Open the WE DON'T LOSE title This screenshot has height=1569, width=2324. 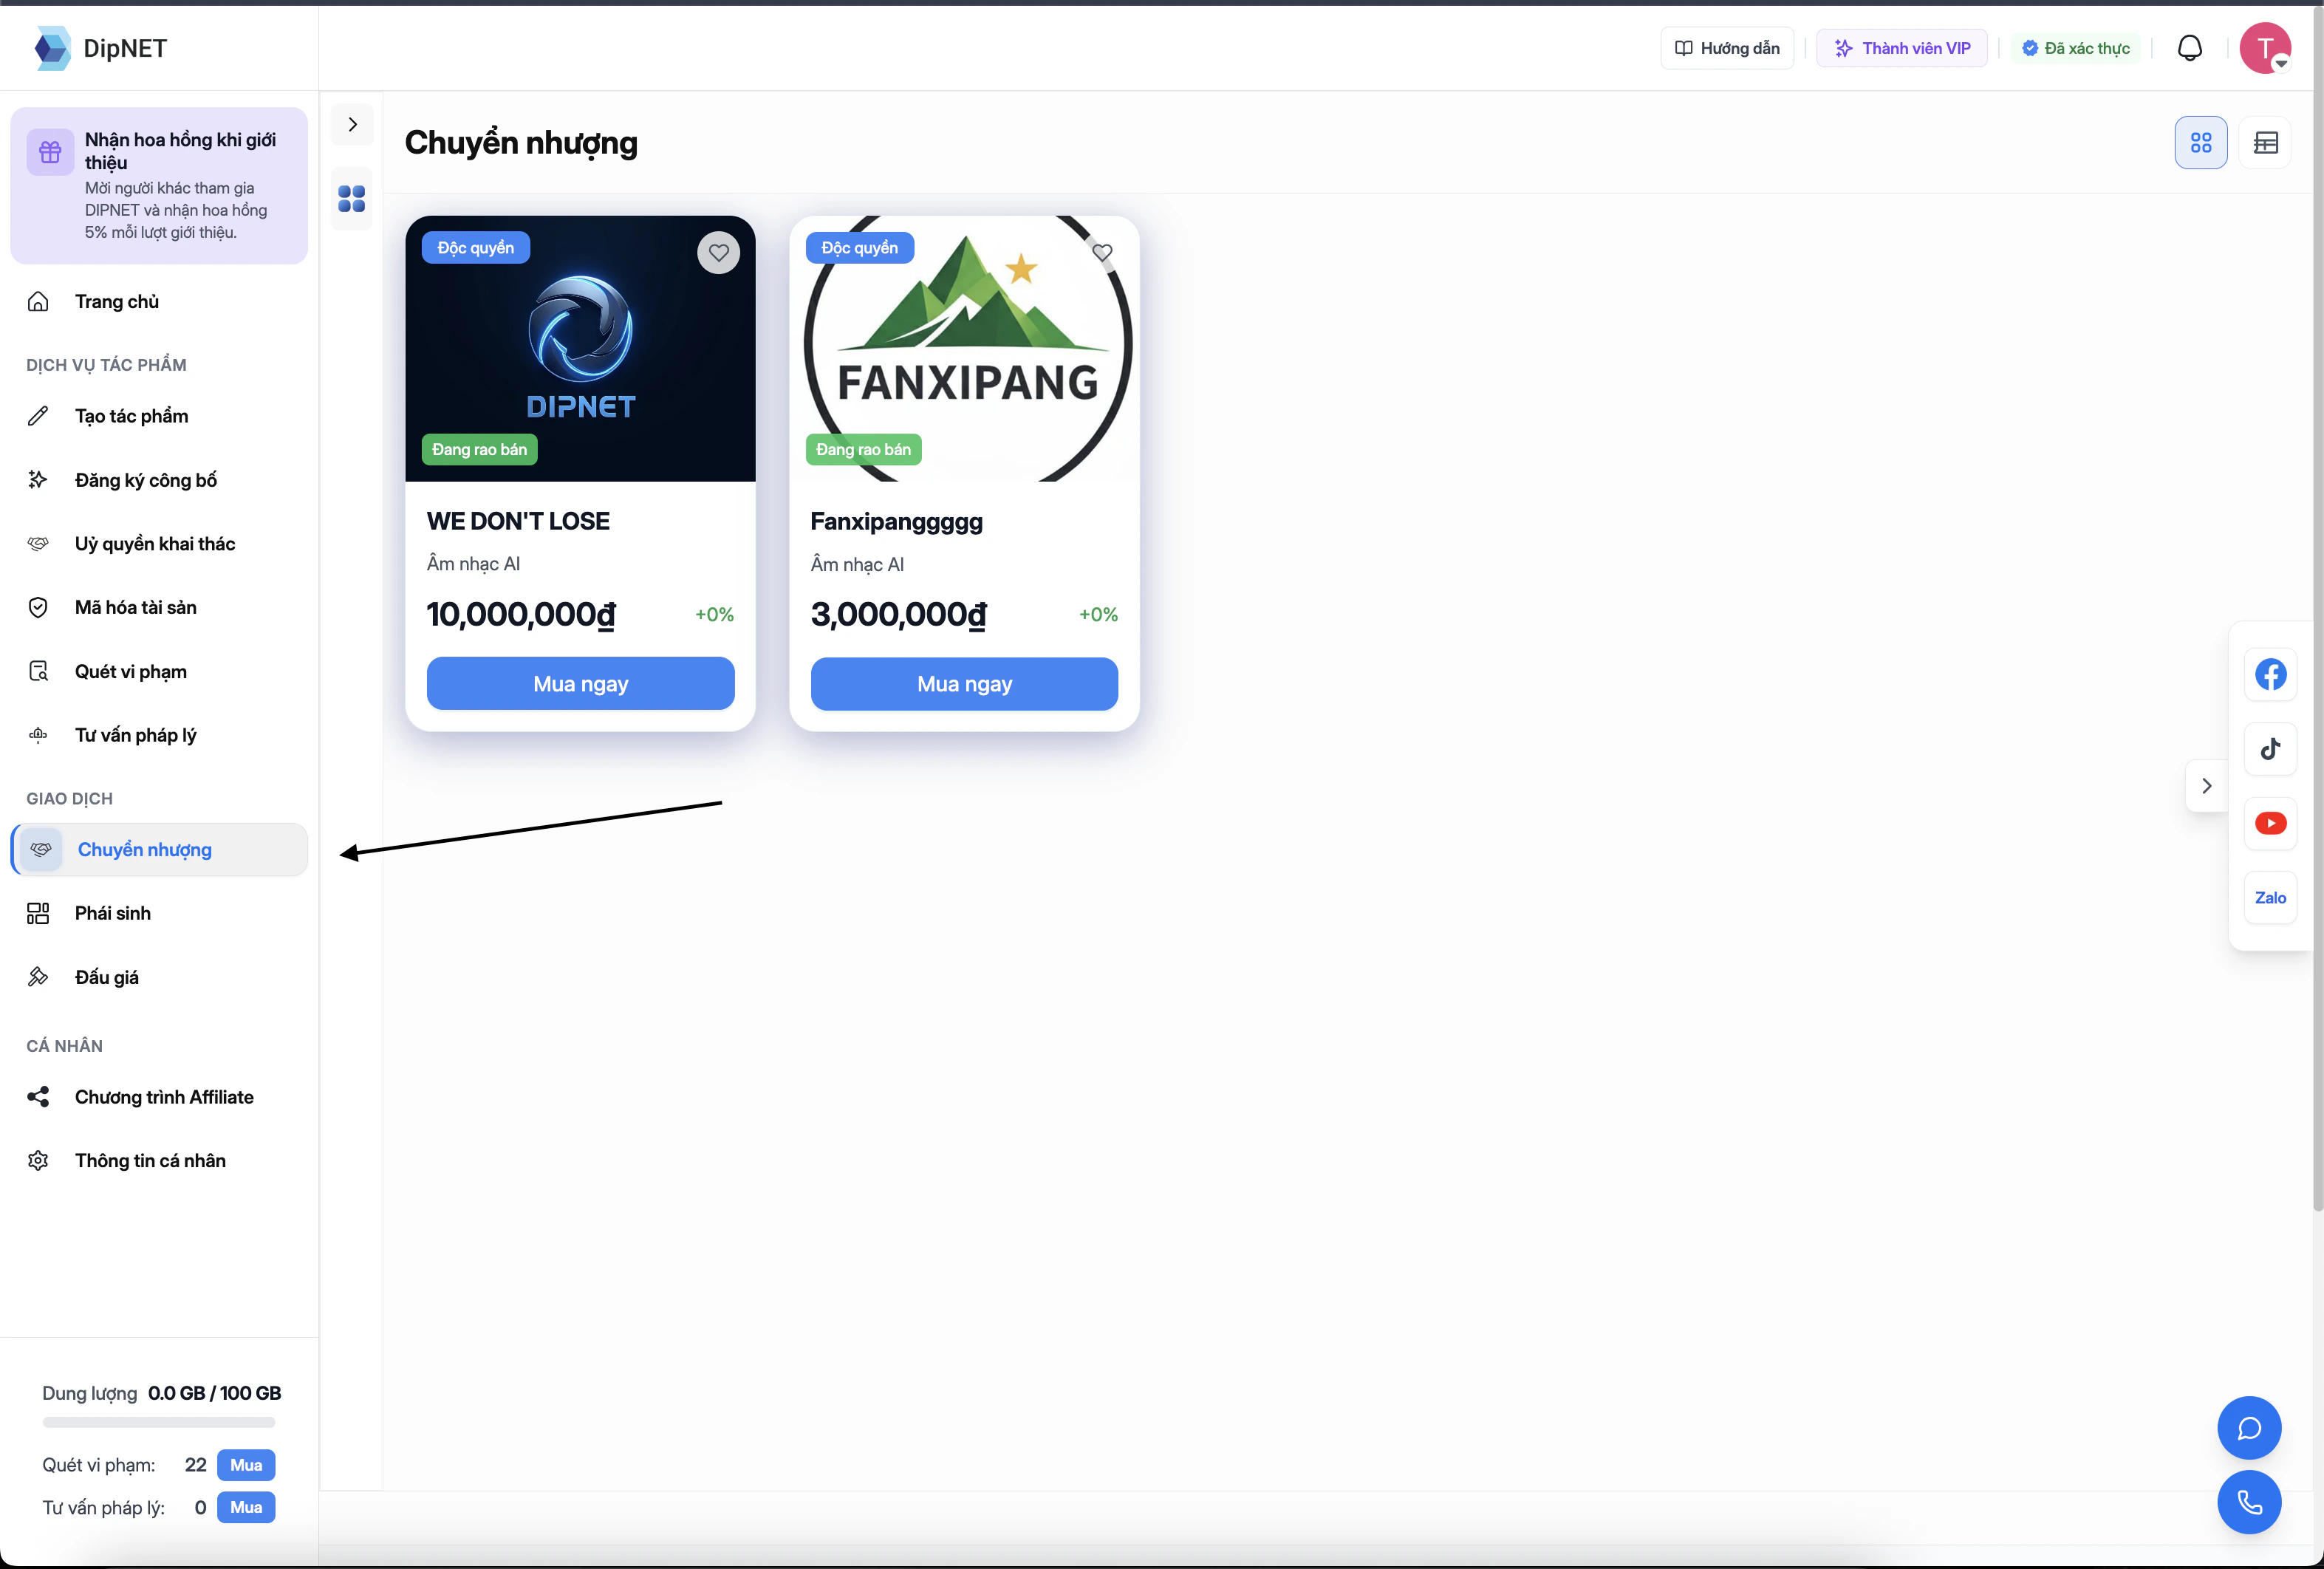(x=518, y=521)
